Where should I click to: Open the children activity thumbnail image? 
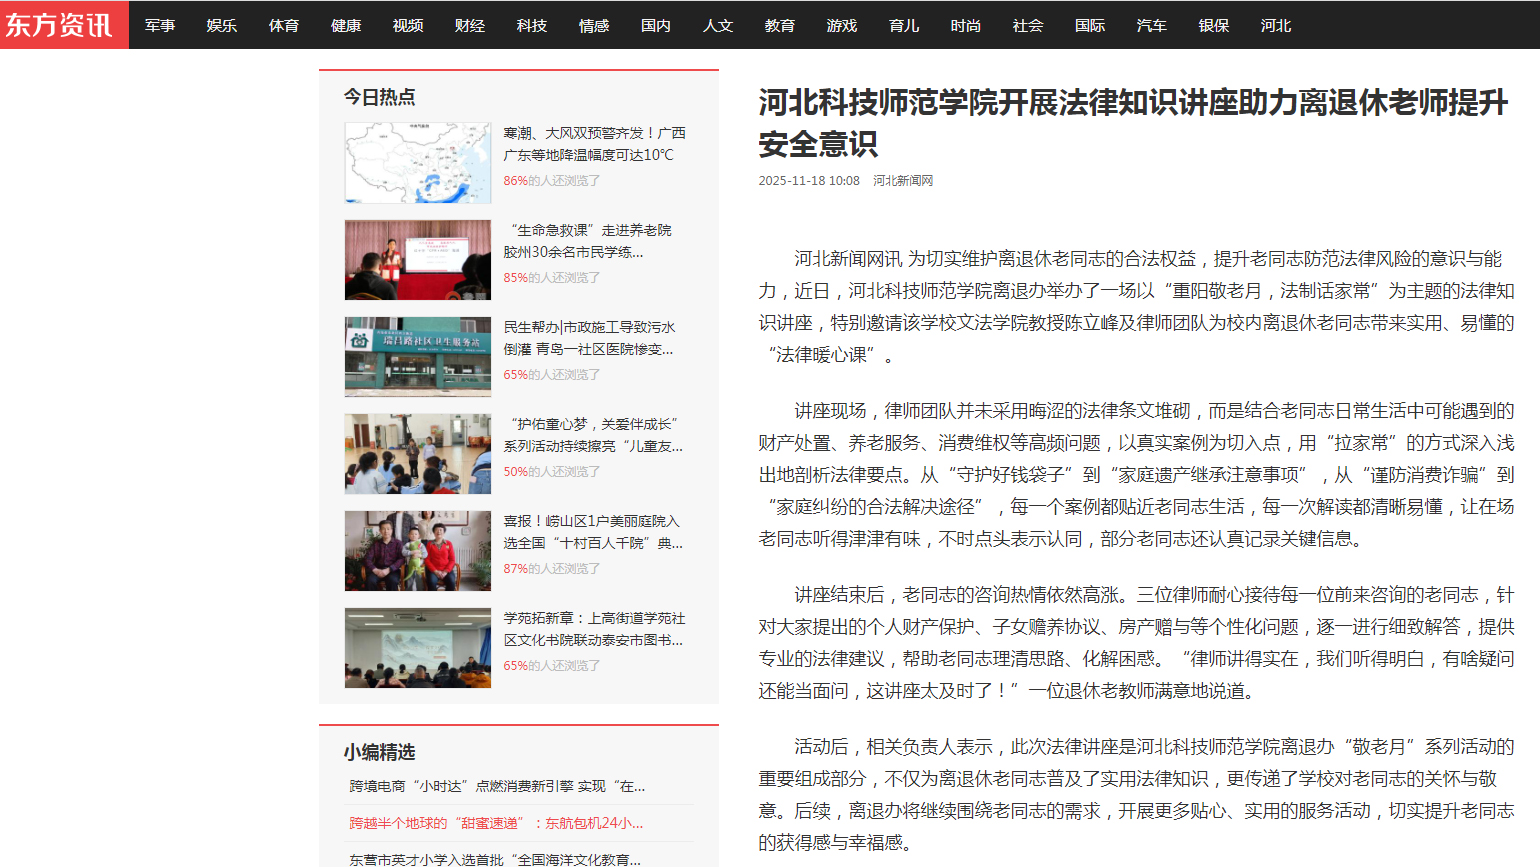pyautogui.click(x=418, y=454)
